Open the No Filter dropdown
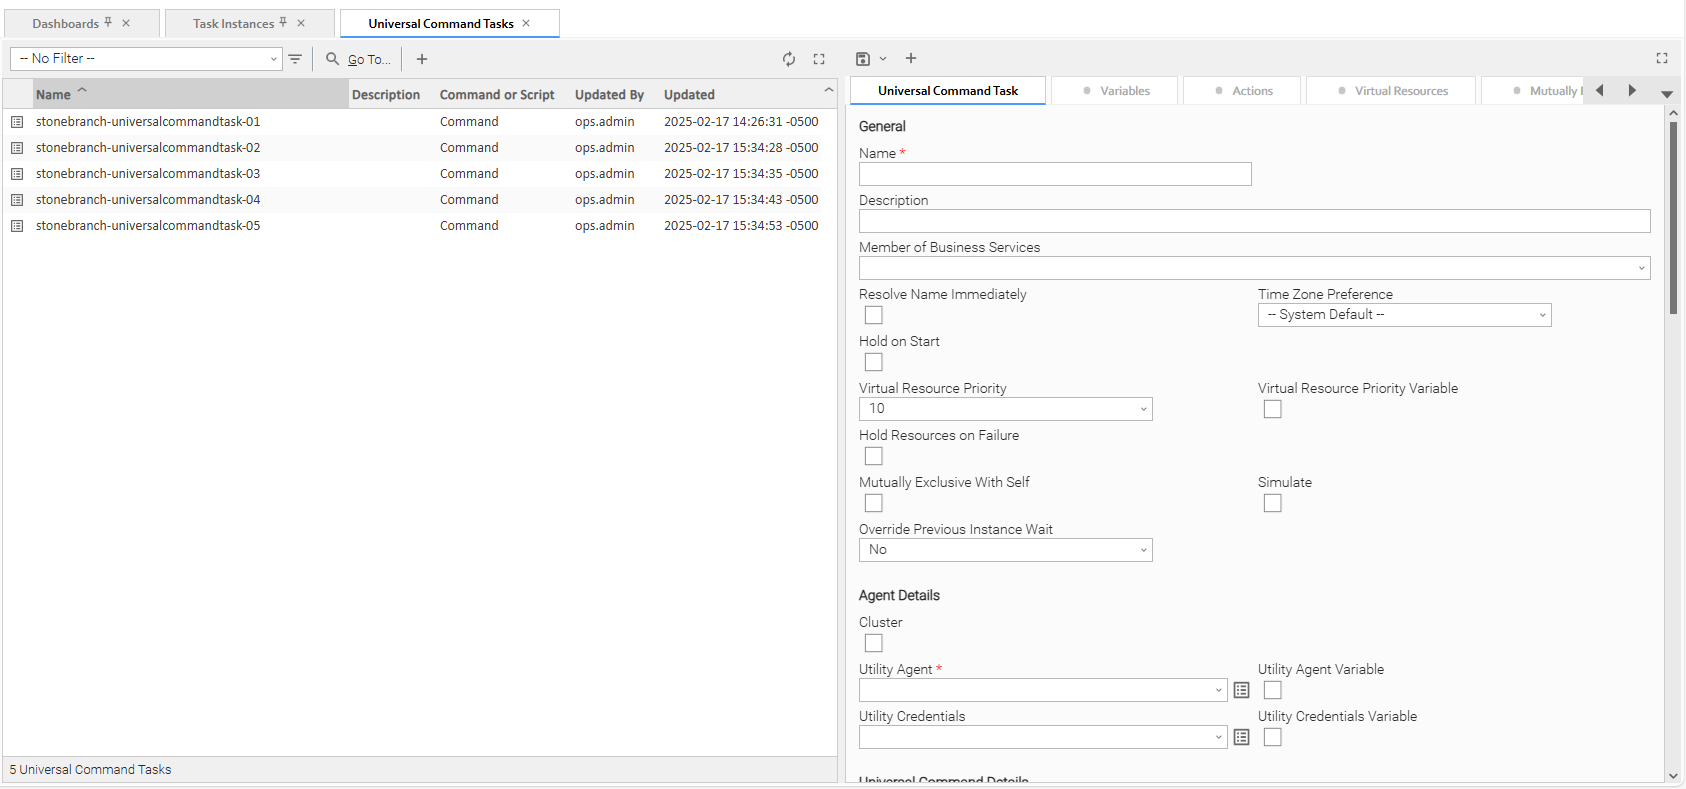1686x789 pixels. [x=146, y=59]
